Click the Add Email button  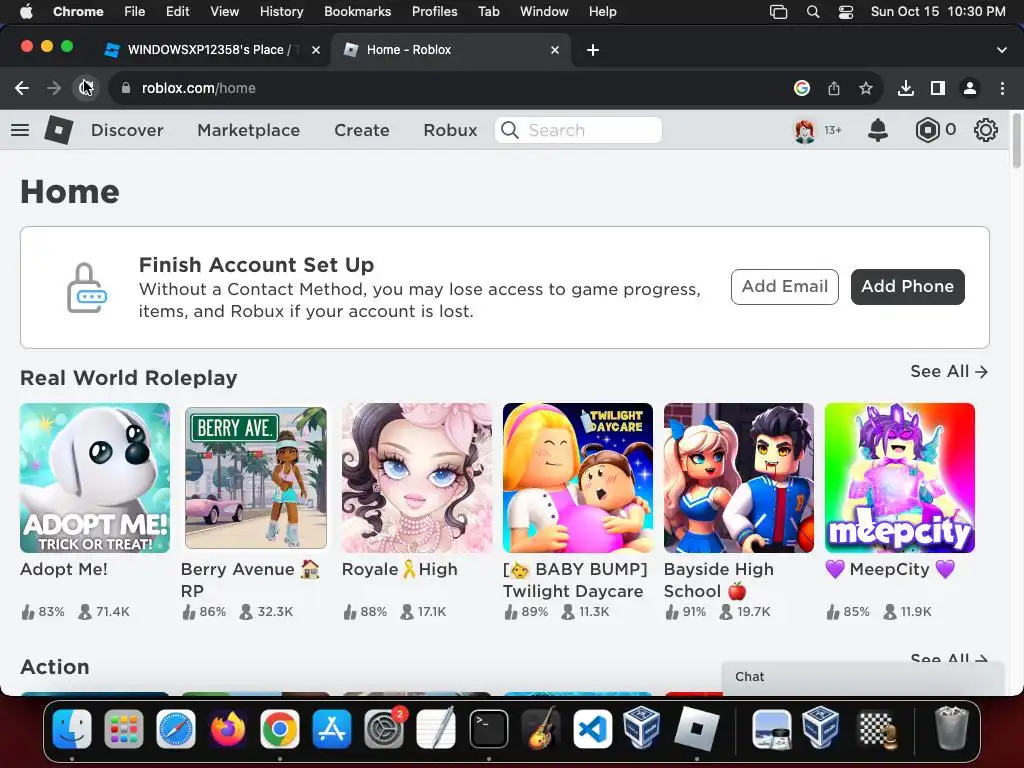pos(784,287)
